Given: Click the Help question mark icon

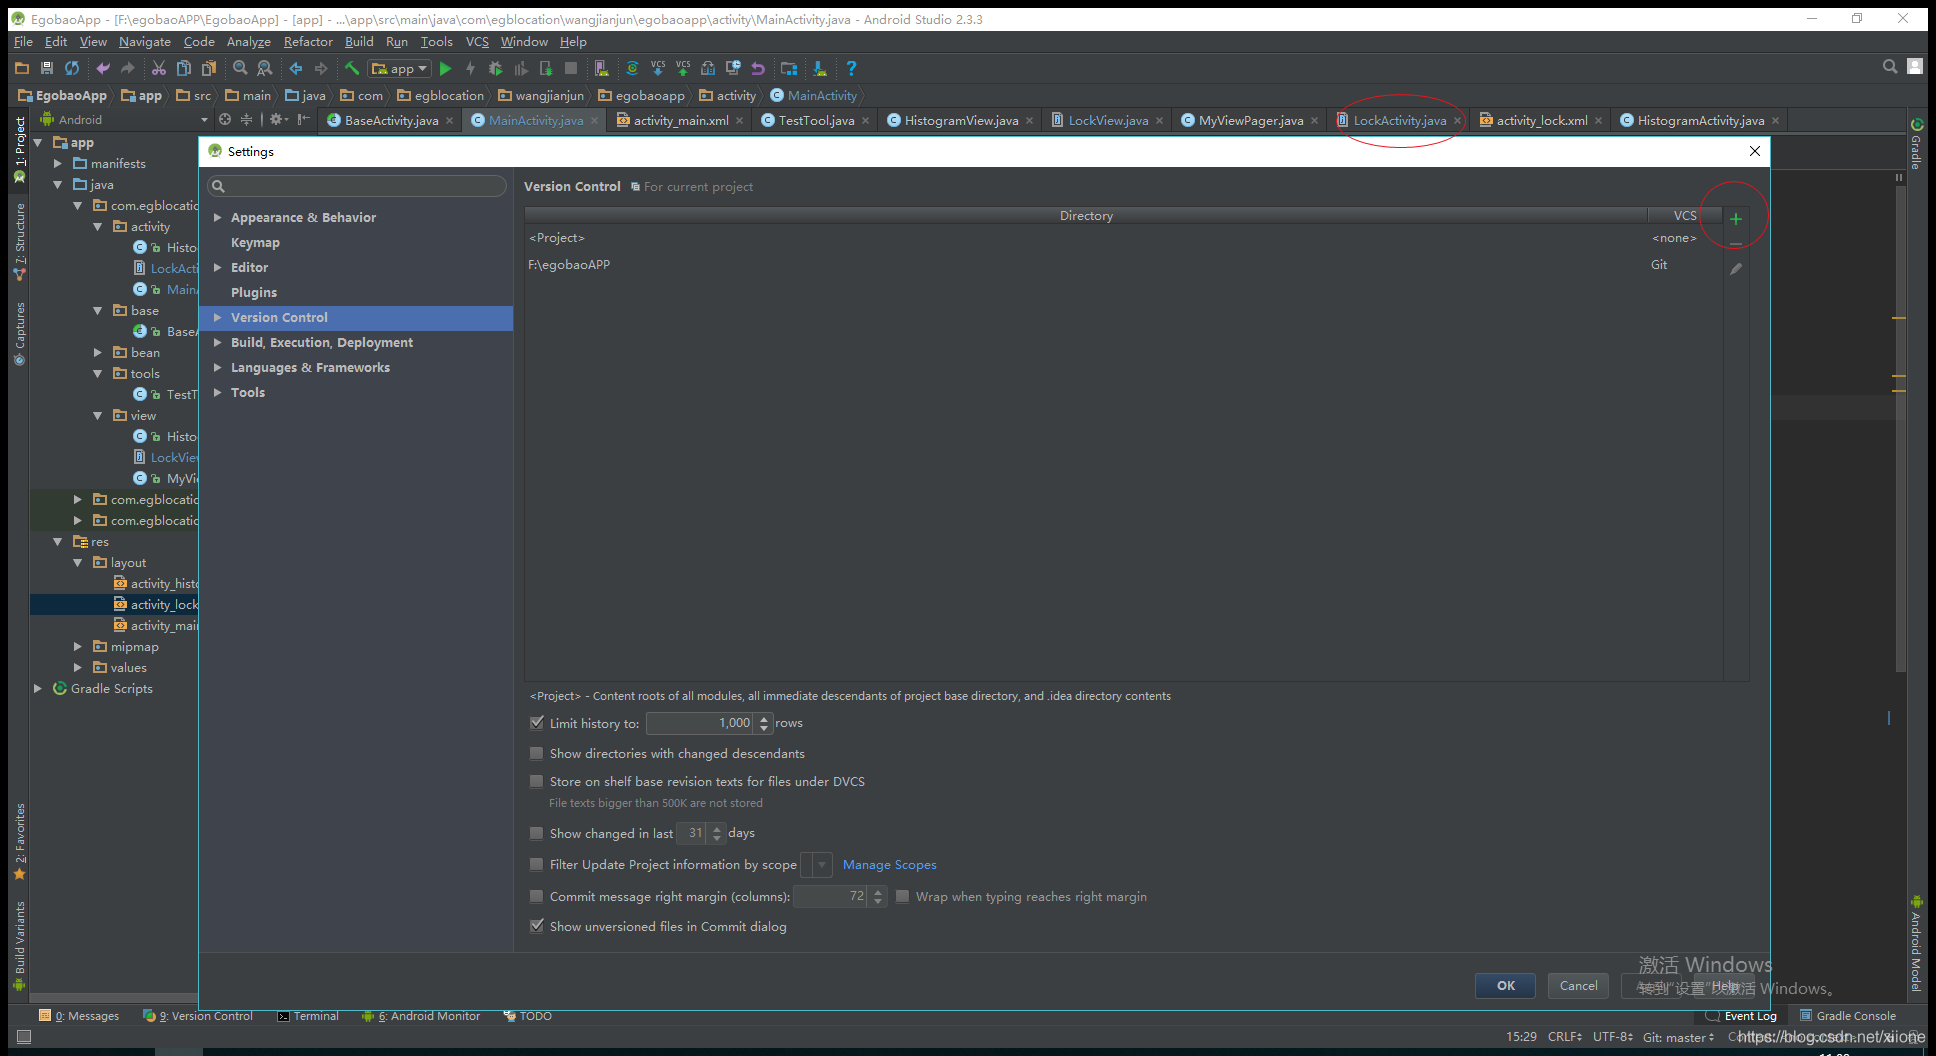Looking at the screenshot, I should point(851,68).
